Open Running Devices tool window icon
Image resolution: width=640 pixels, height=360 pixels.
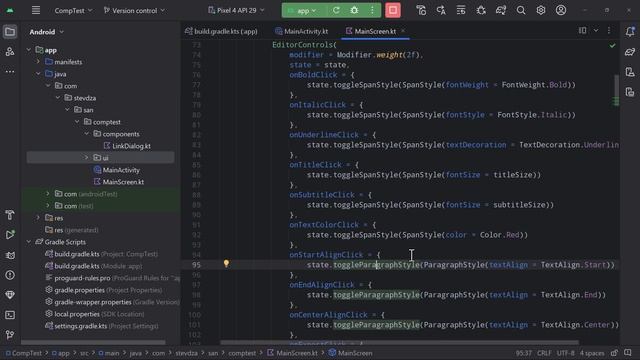[x=630, y=92]
